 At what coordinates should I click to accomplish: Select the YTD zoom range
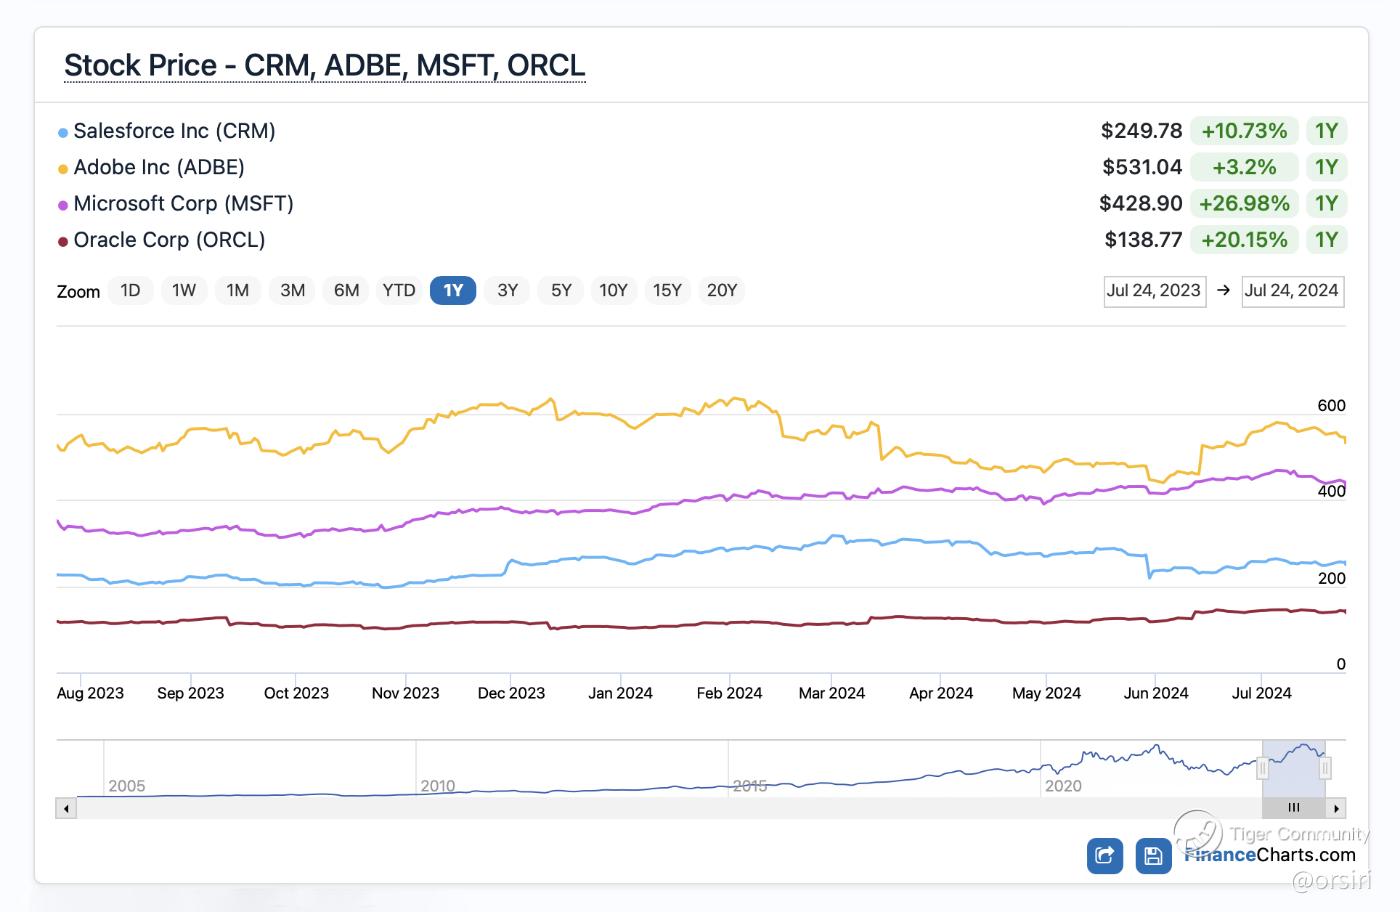pyautogui.click(x=399, y=291)
